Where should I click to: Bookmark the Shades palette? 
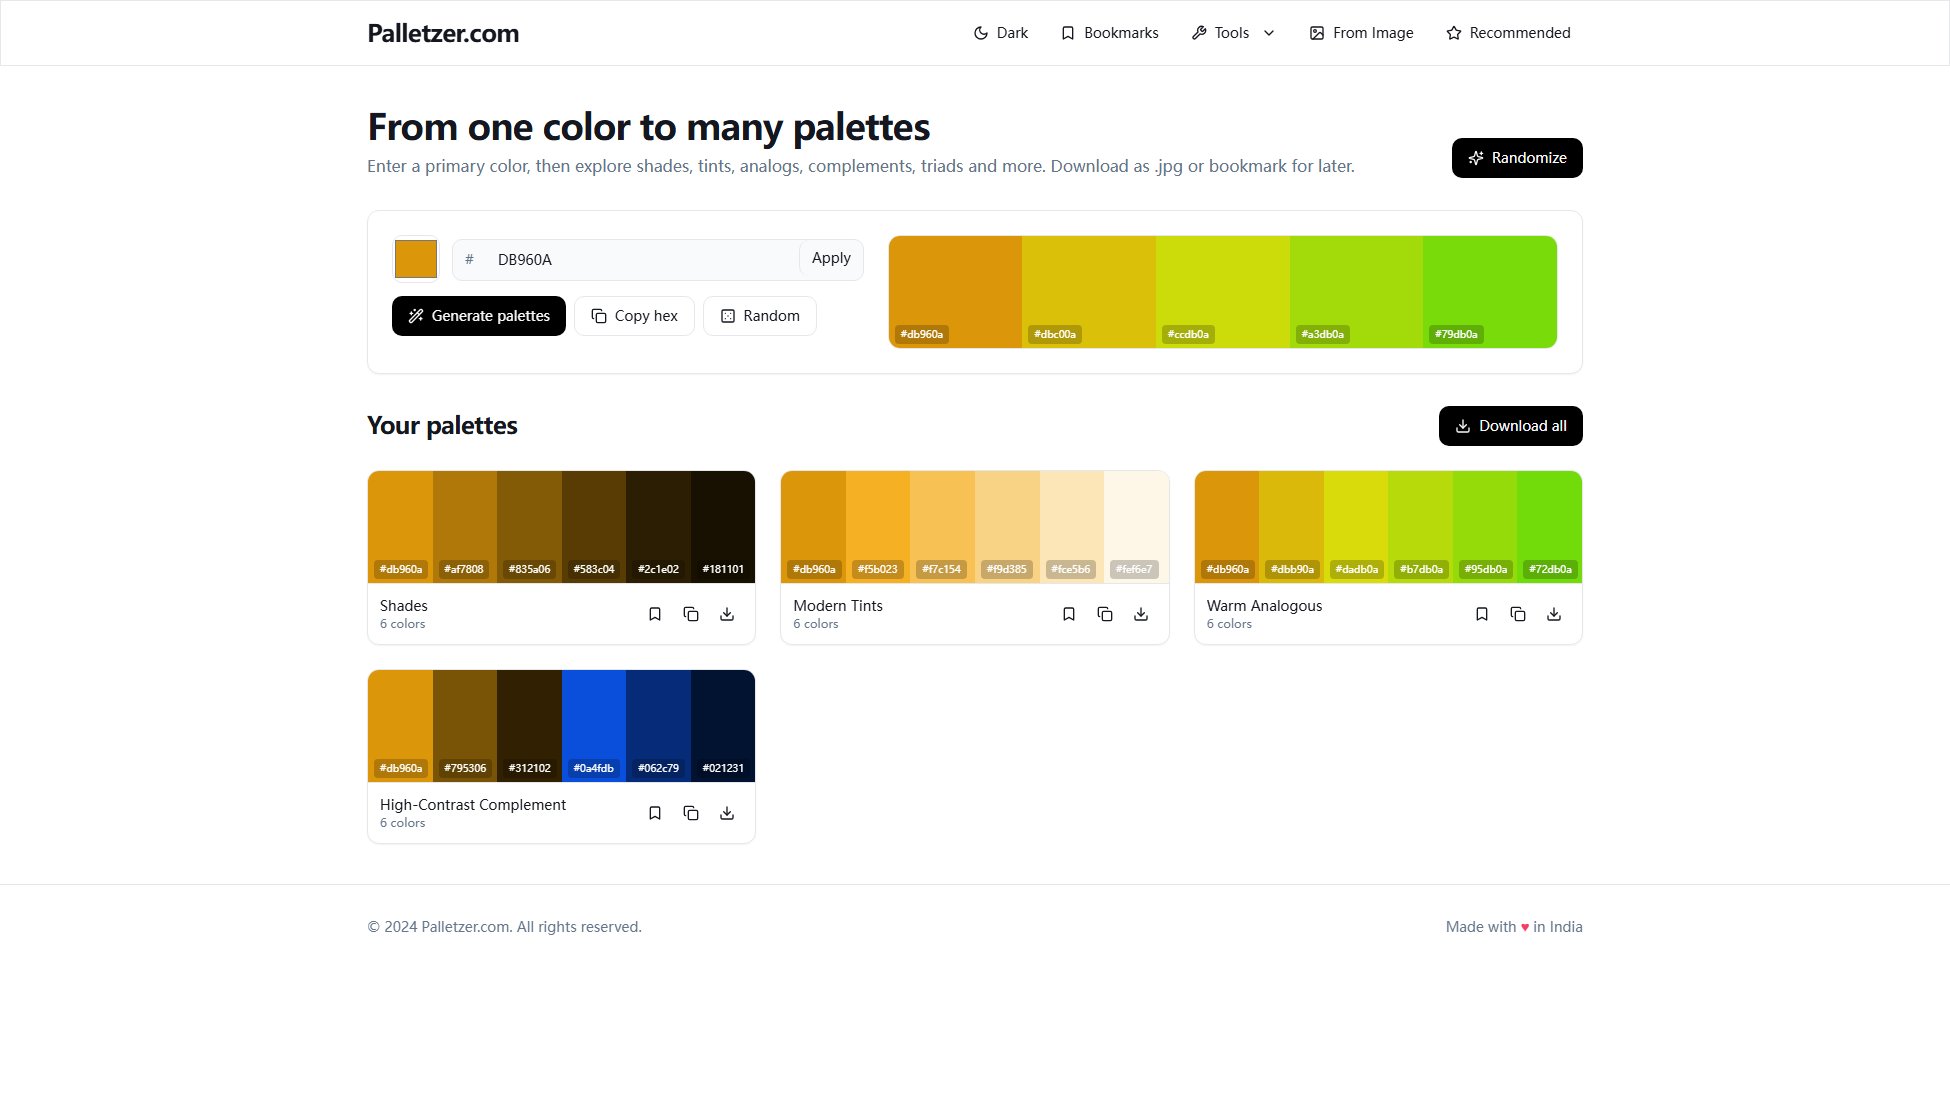click(655, 614)
